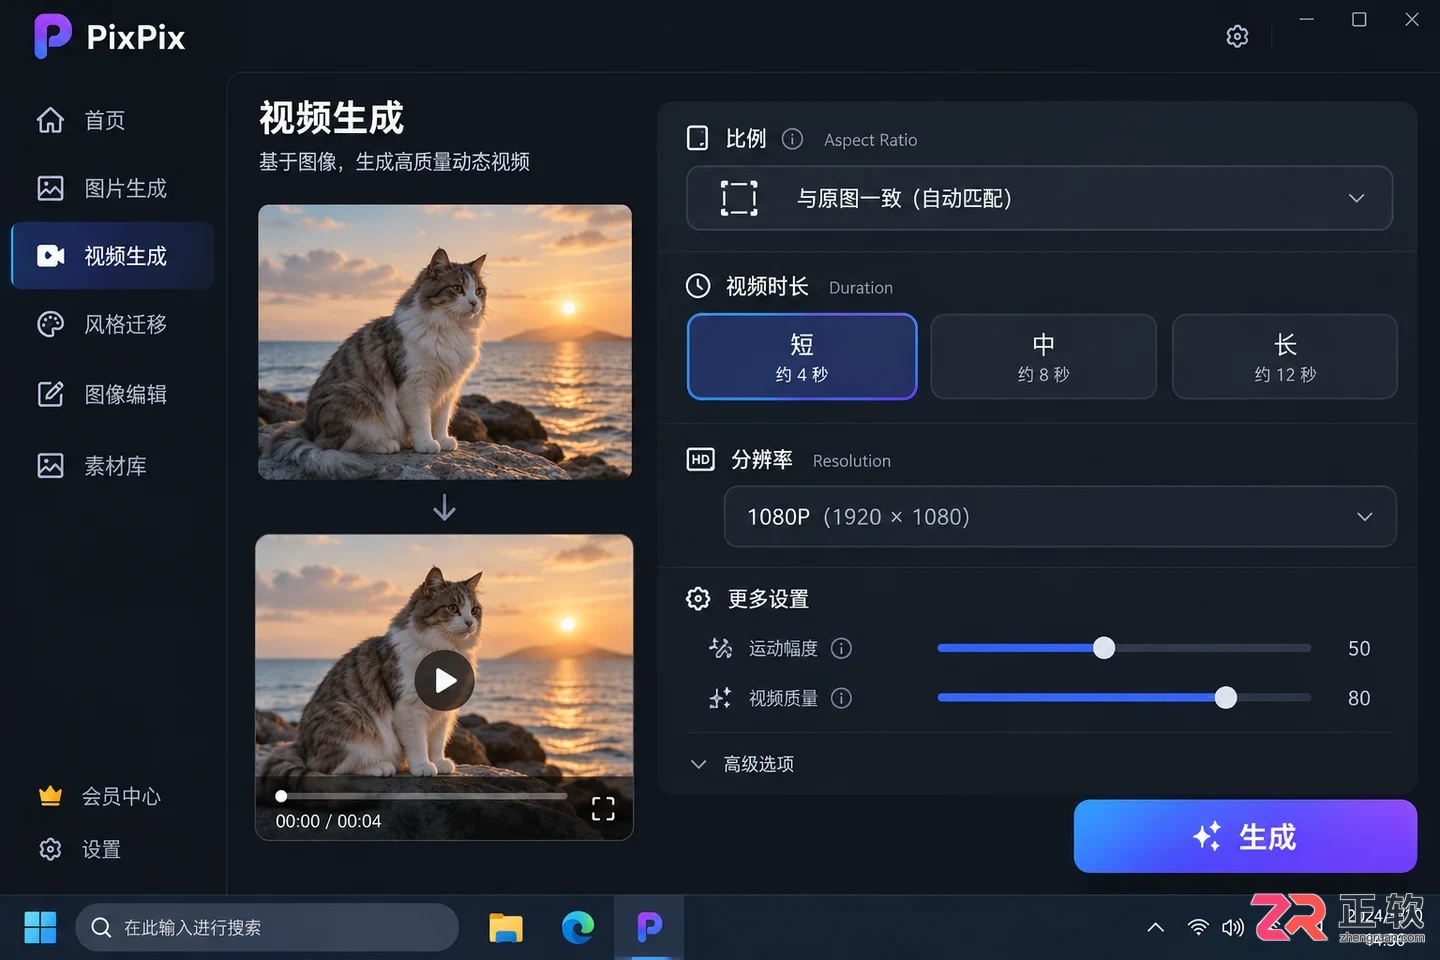Screen dimensions: 1440x960
Task: Open 素材库 in the sidebar
Action: (x=113, y=466)
